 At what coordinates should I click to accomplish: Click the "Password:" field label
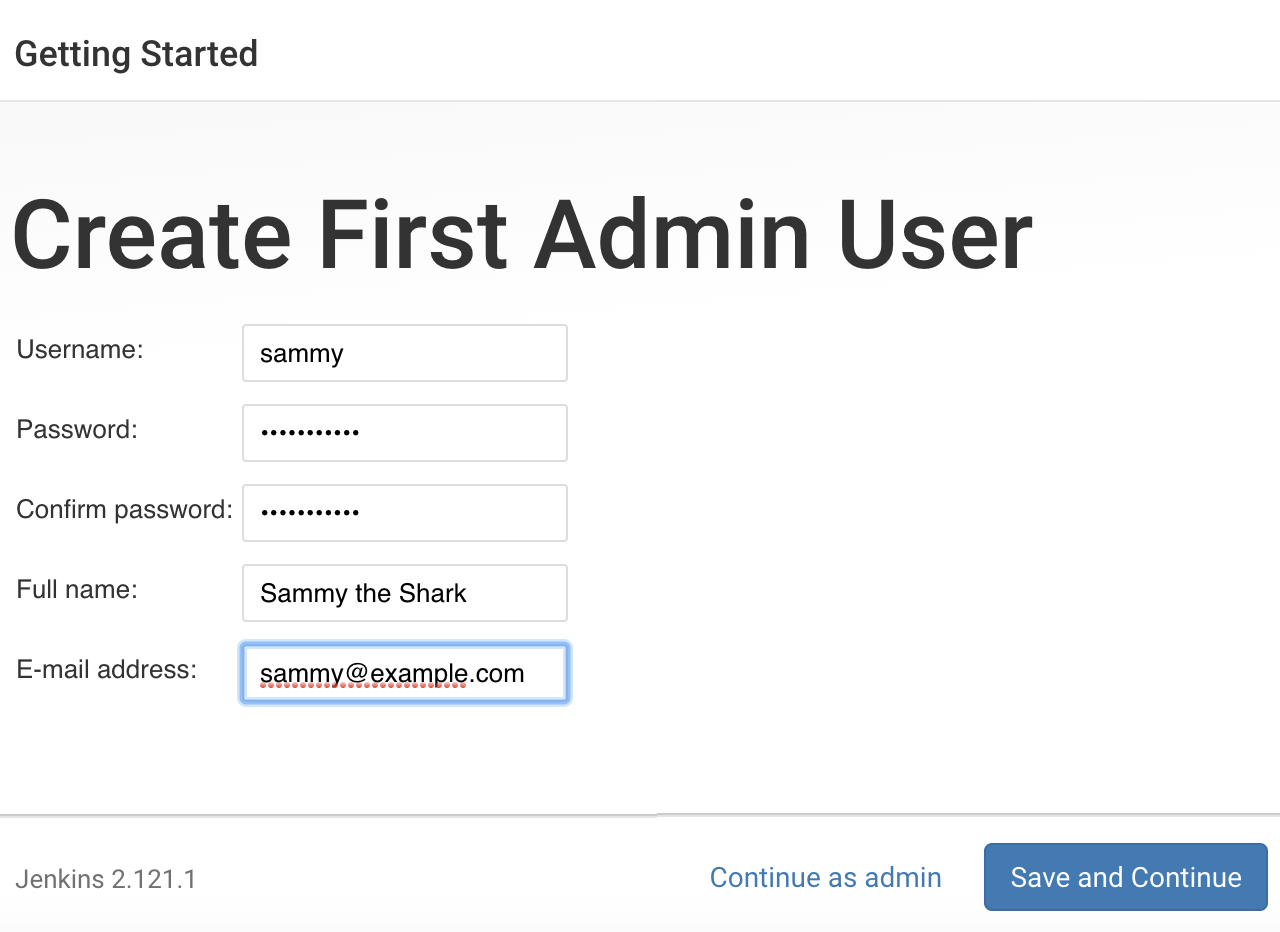(77, 429)
